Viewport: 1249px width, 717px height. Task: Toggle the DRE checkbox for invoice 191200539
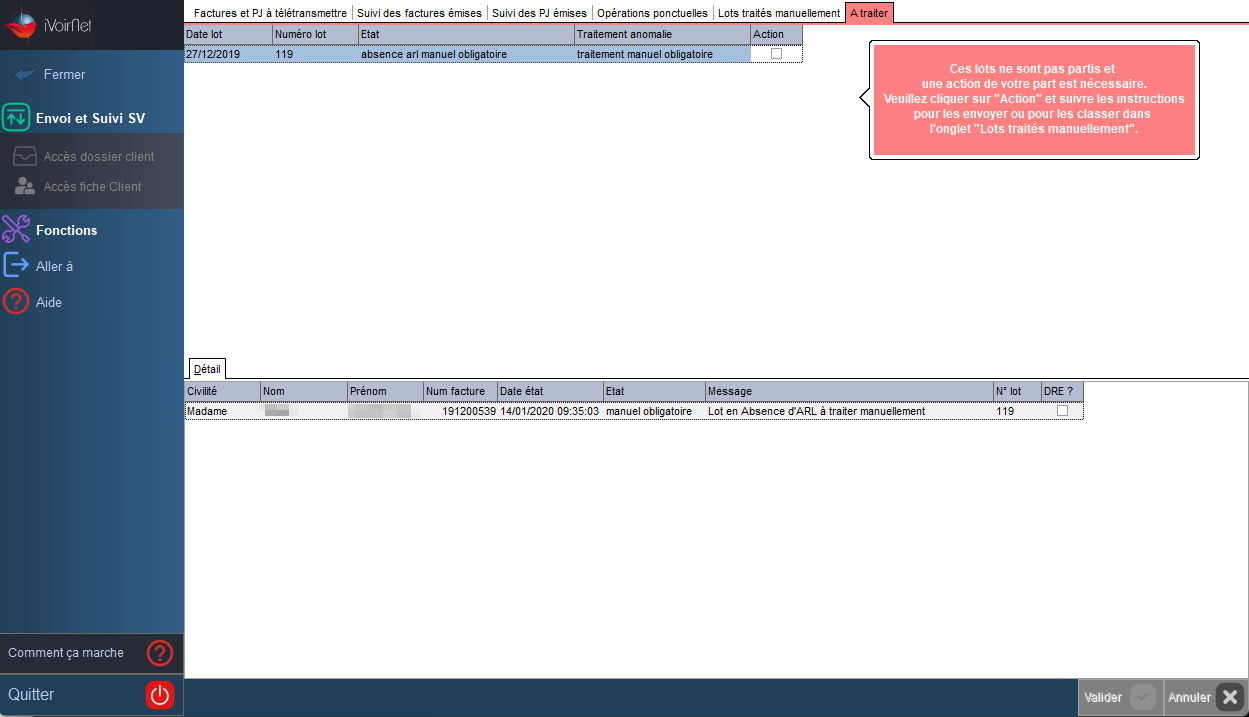tap(1062, 411)
